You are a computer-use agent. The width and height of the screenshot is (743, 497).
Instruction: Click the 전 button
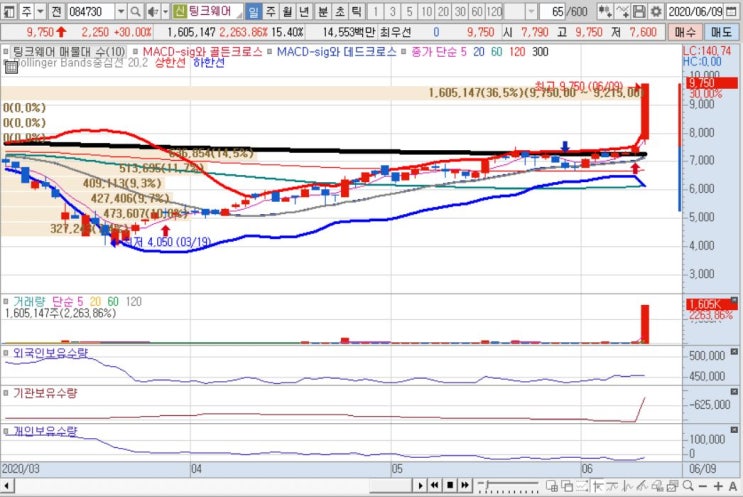pyautogui.click(x=56, y=11)
